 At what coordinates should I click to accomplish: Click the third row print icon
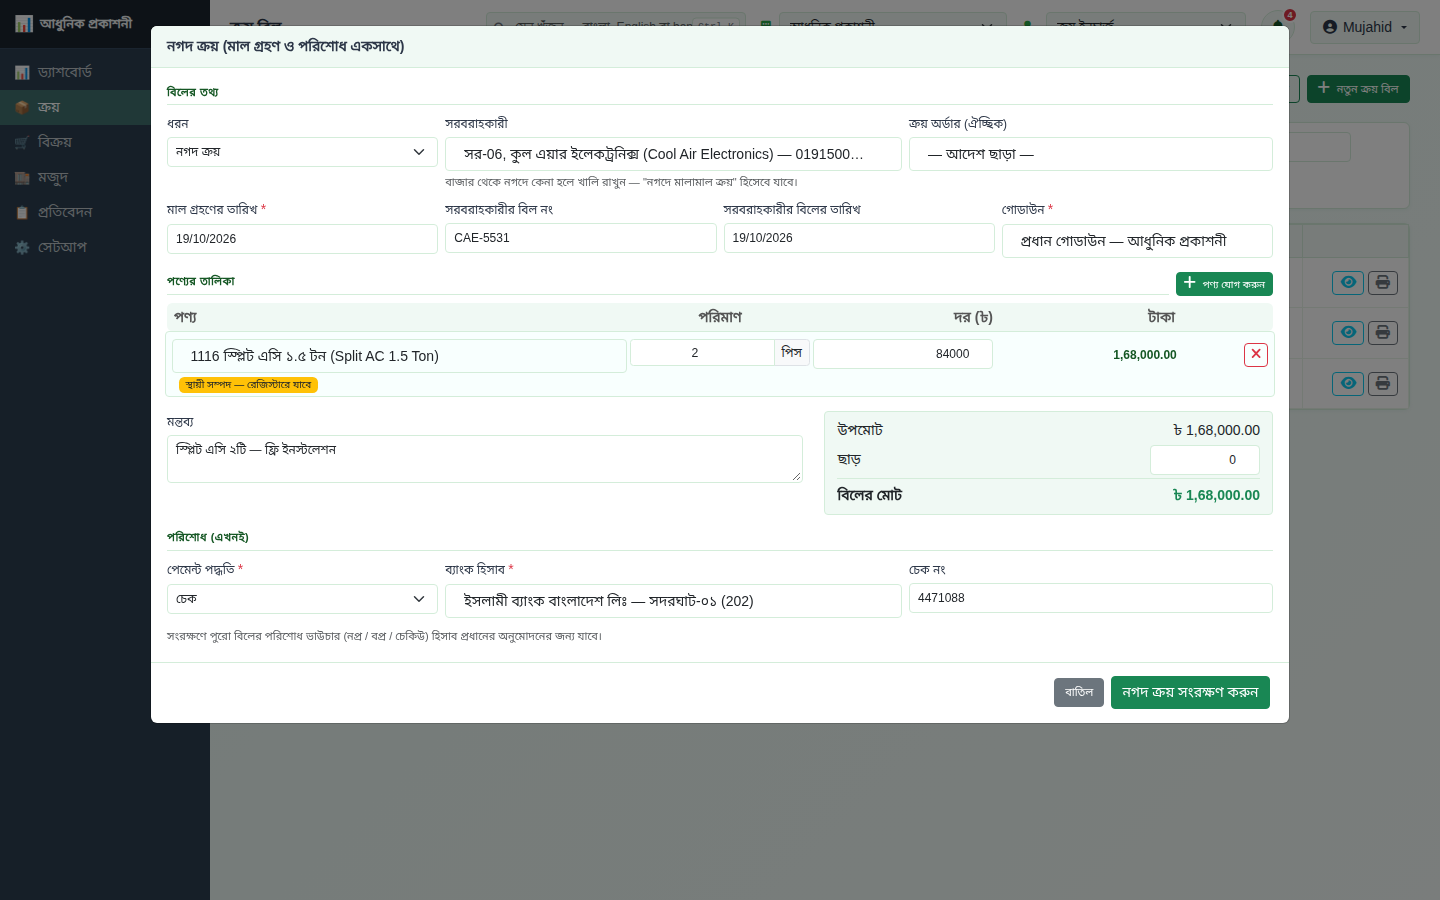pos(1383,384)
